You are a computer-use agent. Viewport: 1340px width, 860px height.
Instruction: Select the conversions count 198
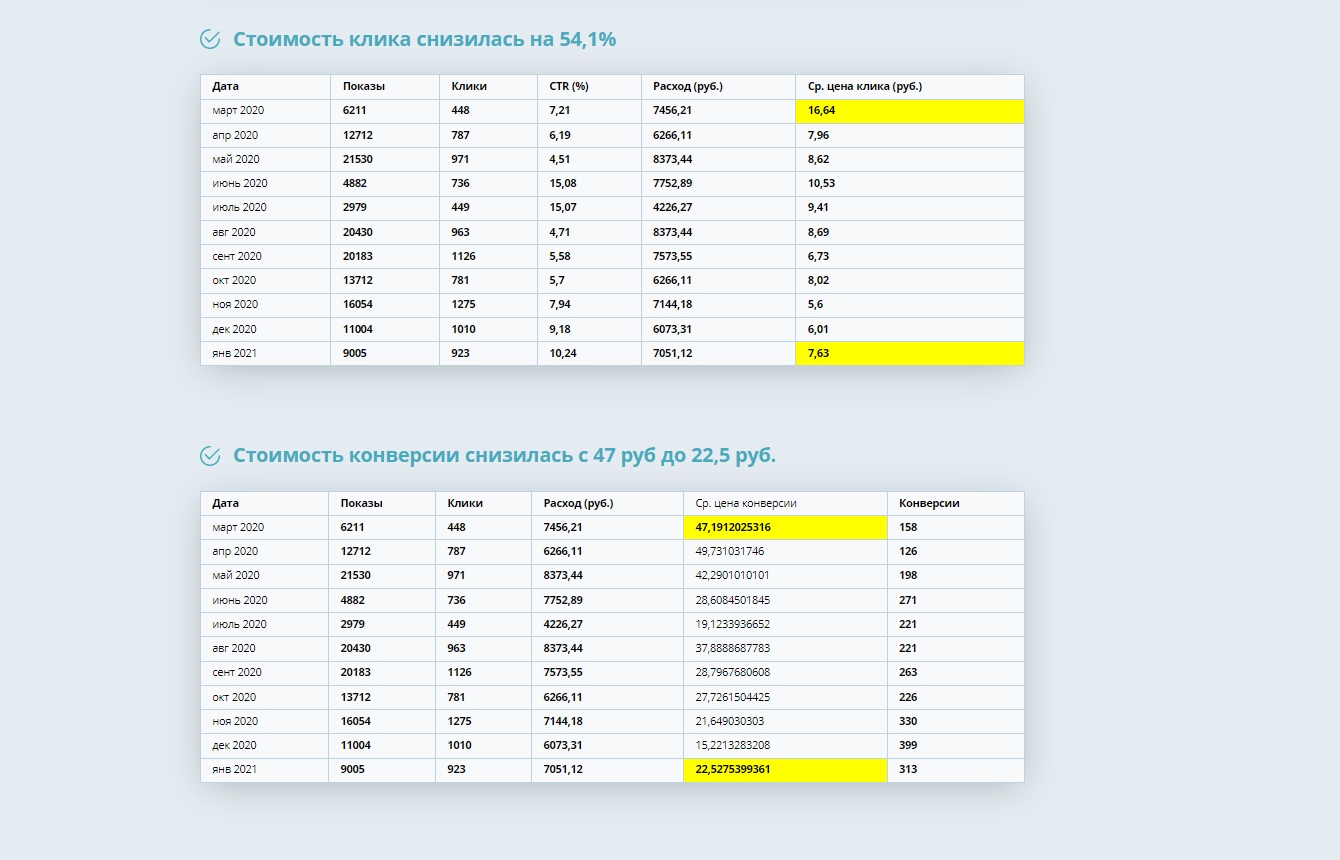[x=908, y=575]
